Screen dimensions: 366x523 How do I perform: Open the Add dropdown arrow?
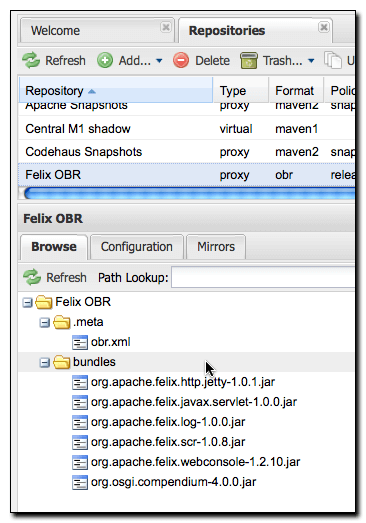[x=159, y=61]
